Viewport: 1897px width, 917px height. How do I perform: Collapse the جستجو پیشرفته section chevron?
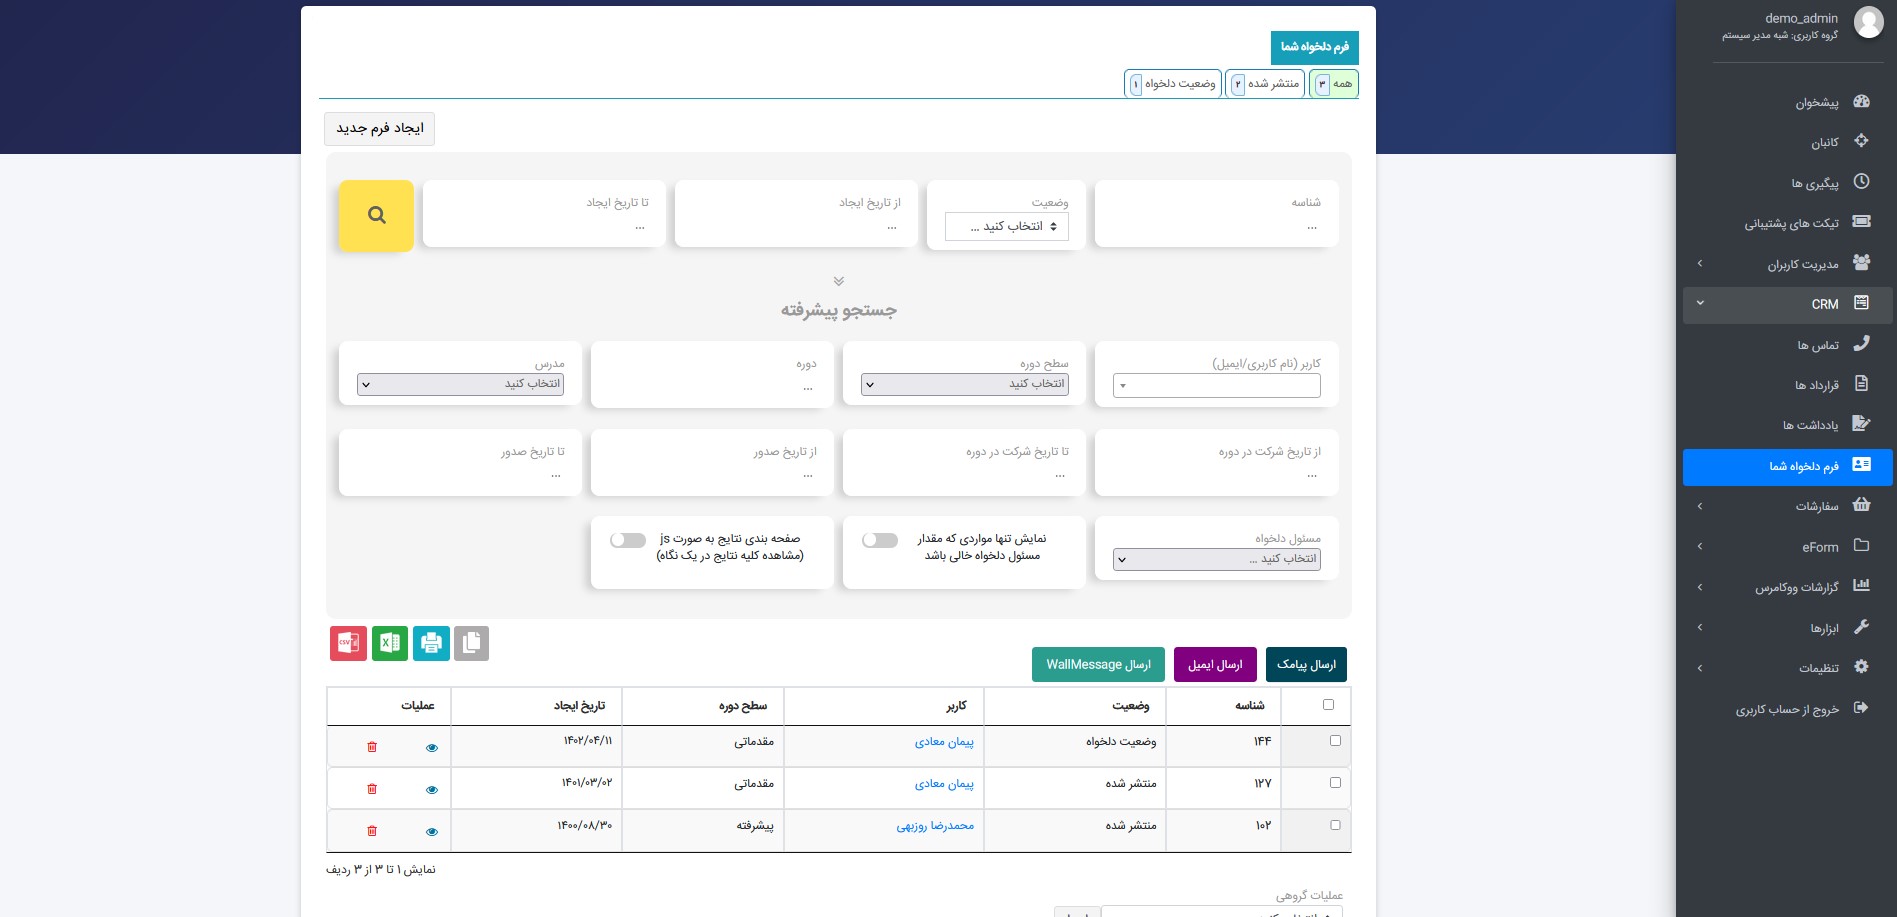pos(839,281)
